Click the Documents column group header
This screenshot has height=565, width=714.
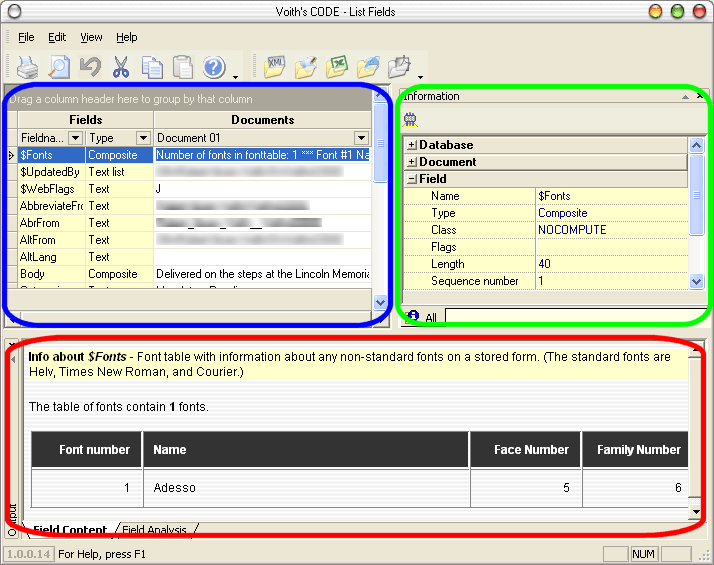point(262,120)
